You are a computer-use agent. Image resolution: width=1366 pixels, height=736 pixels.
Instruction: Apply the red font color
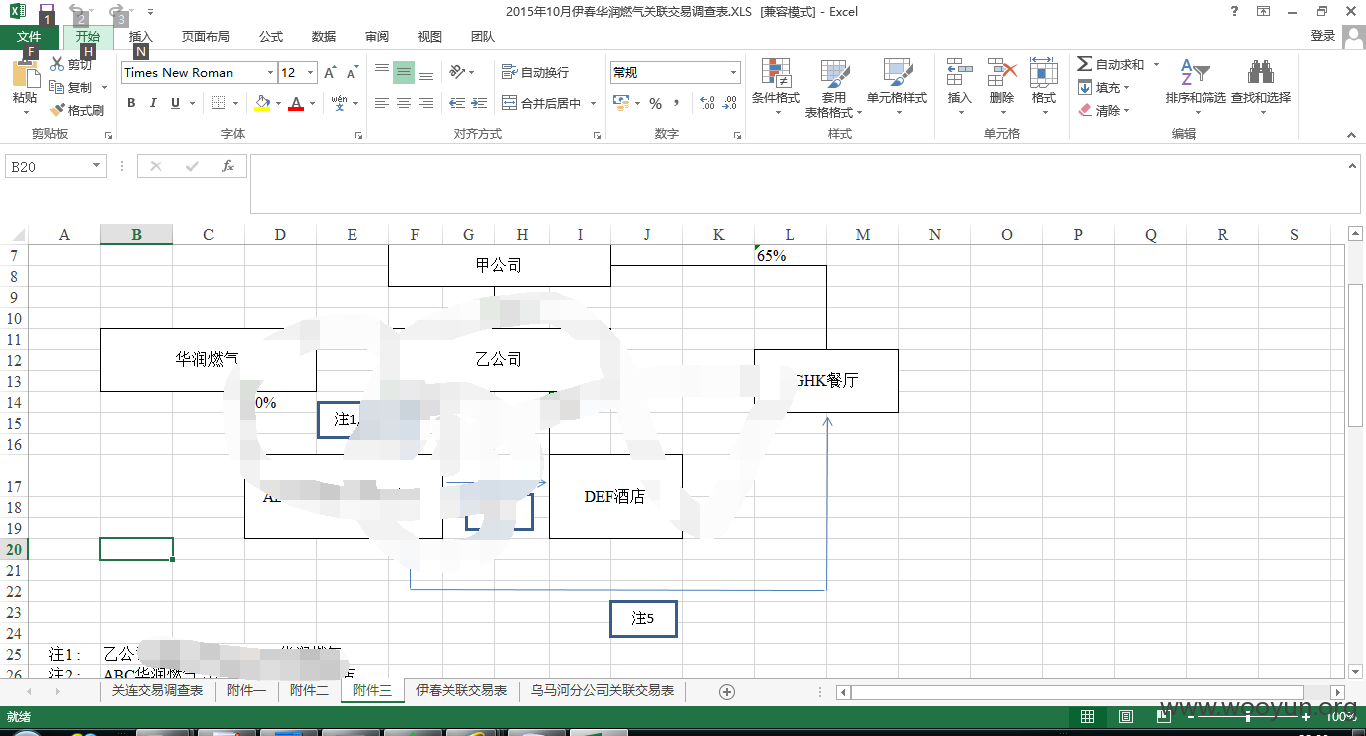pos(296,103)
